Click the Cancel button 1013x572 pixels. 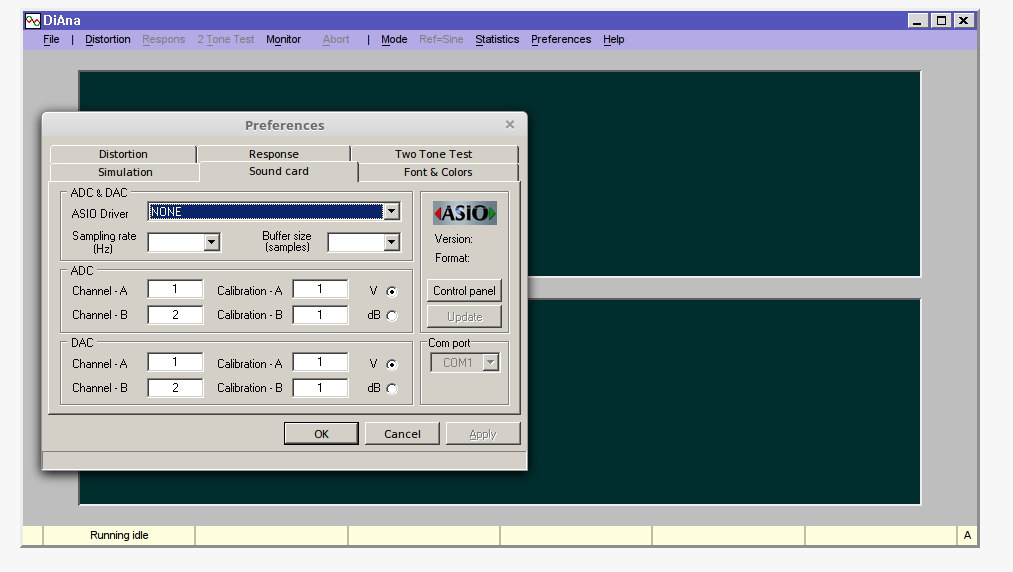pyautogui.click(x=402, y=434)
